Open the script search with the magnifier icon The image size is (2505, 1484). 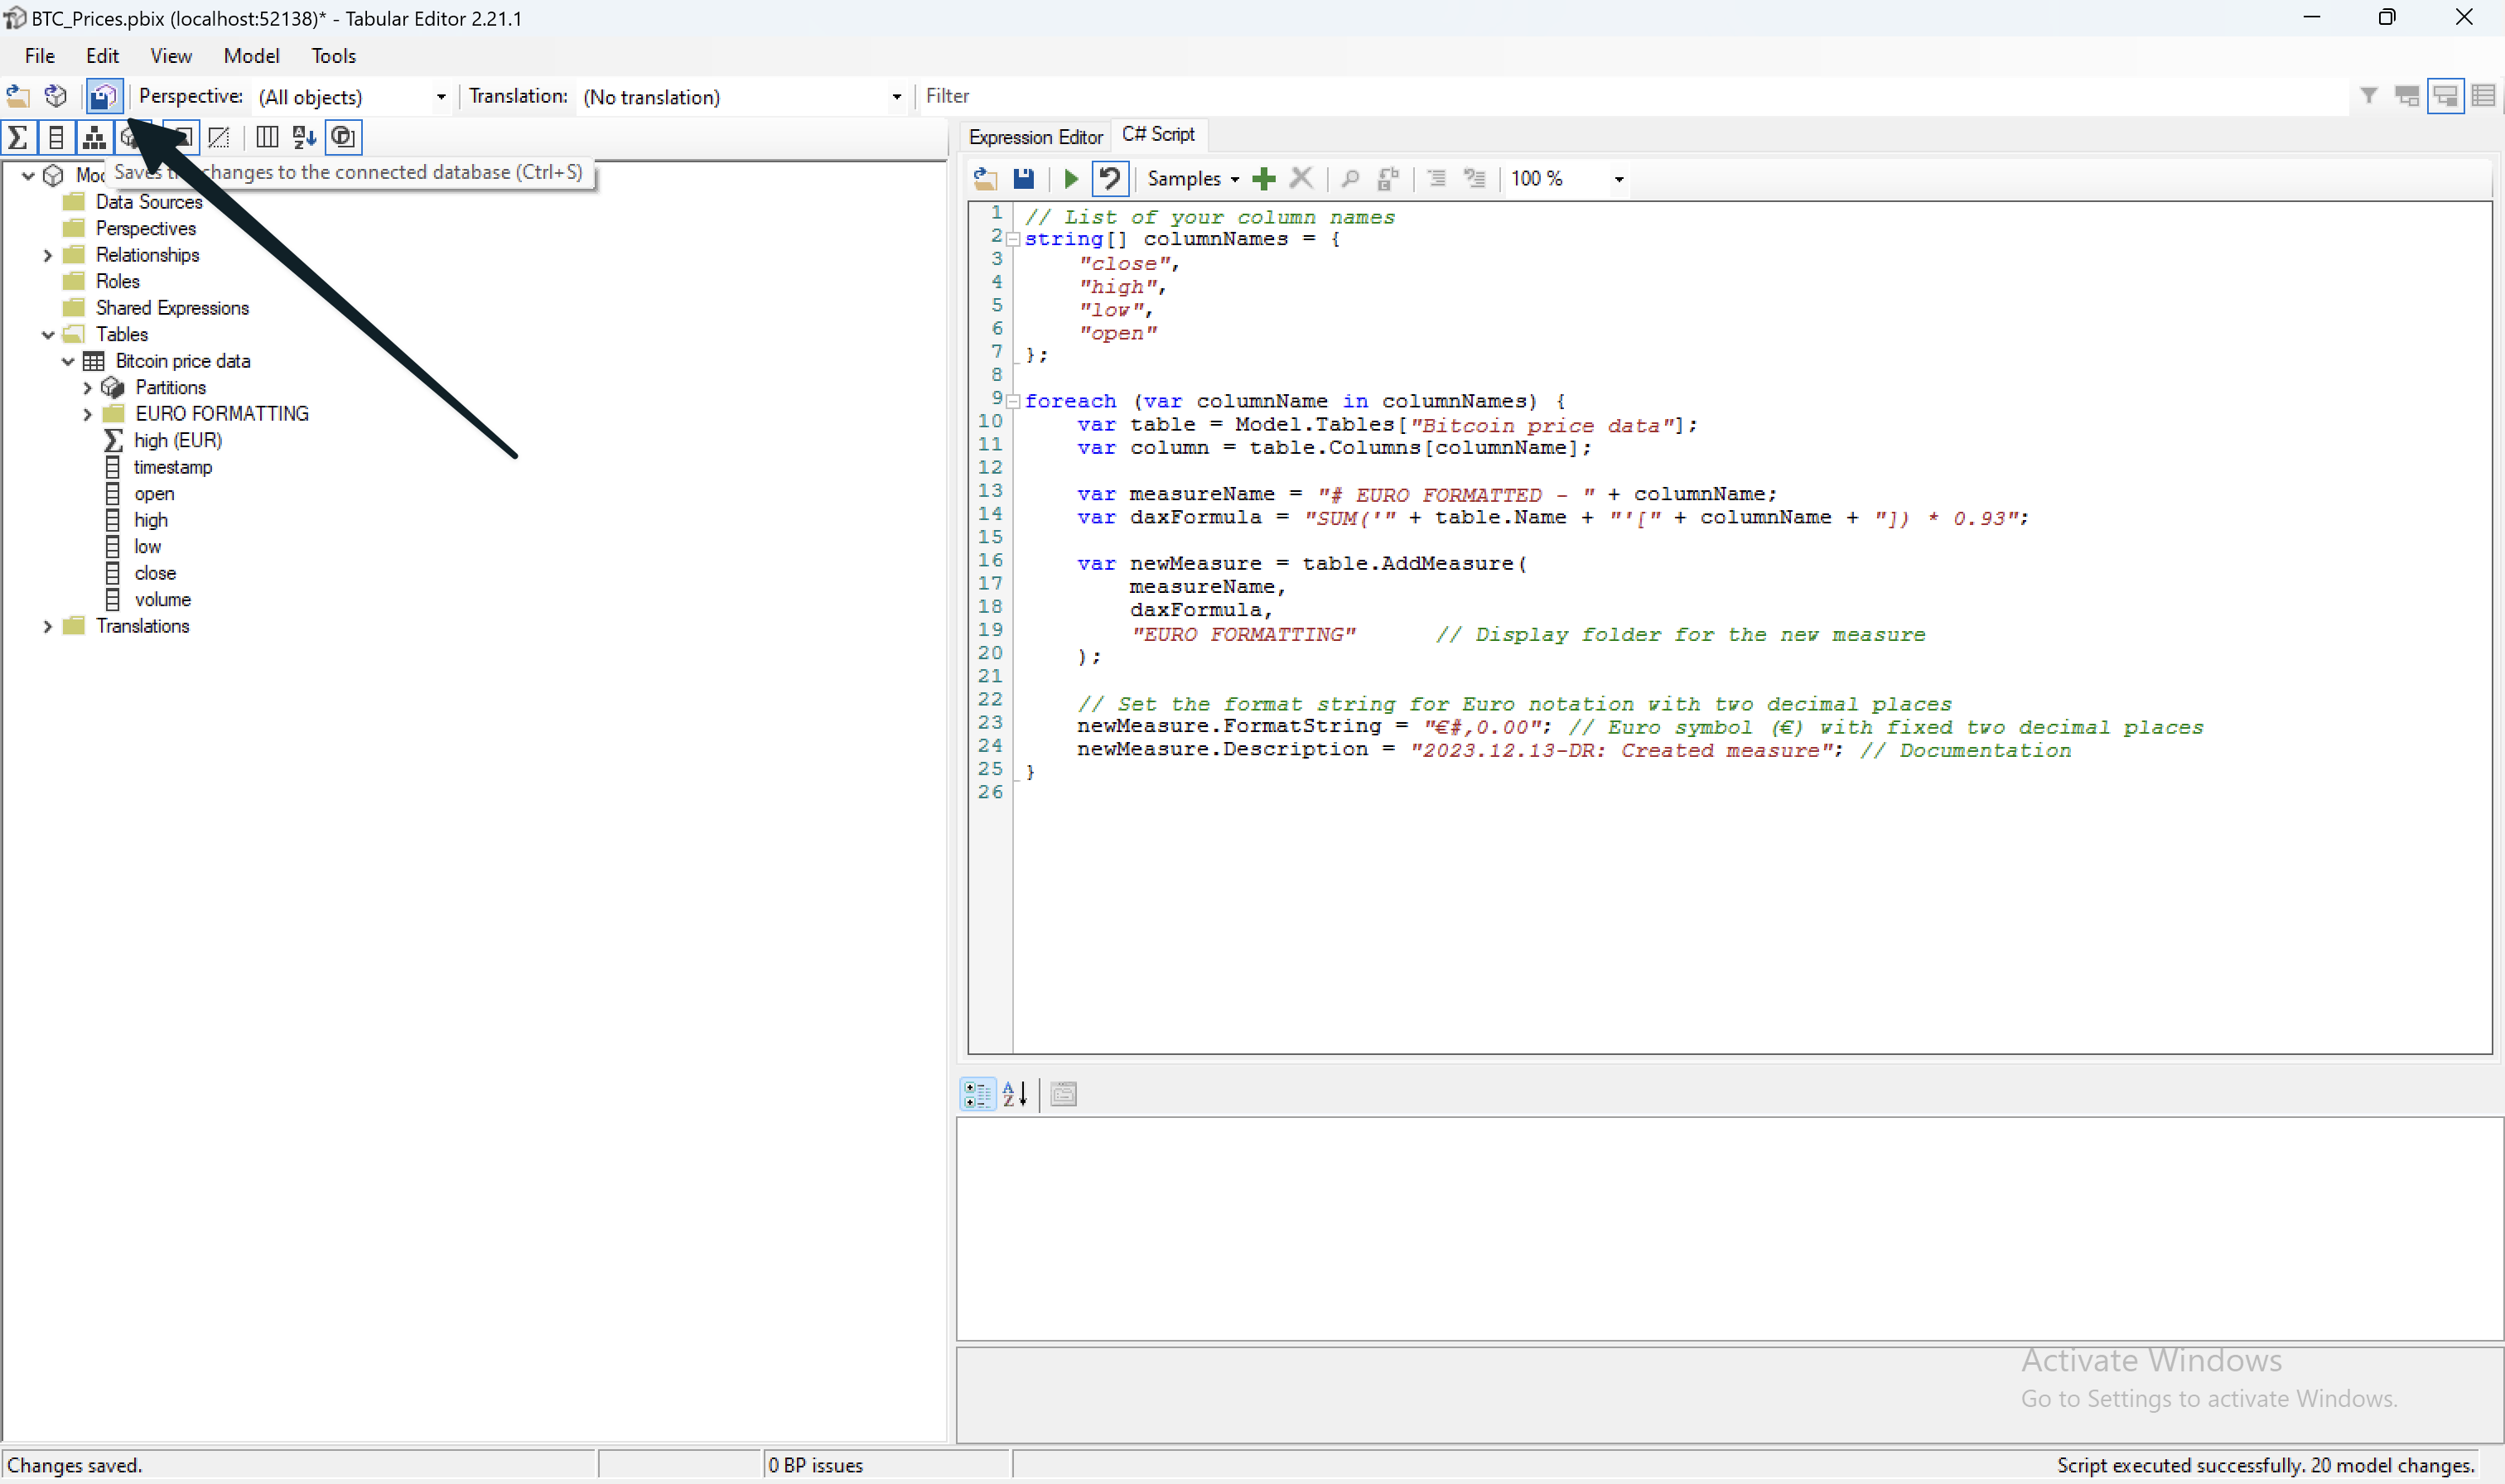click(1349, 178)
